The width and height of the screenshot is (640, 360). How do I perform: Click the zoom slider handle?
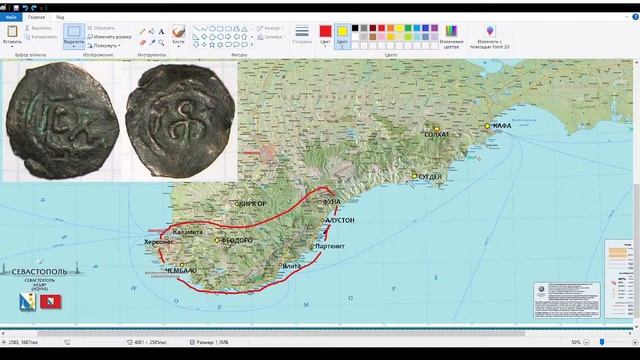click(602, 342)
